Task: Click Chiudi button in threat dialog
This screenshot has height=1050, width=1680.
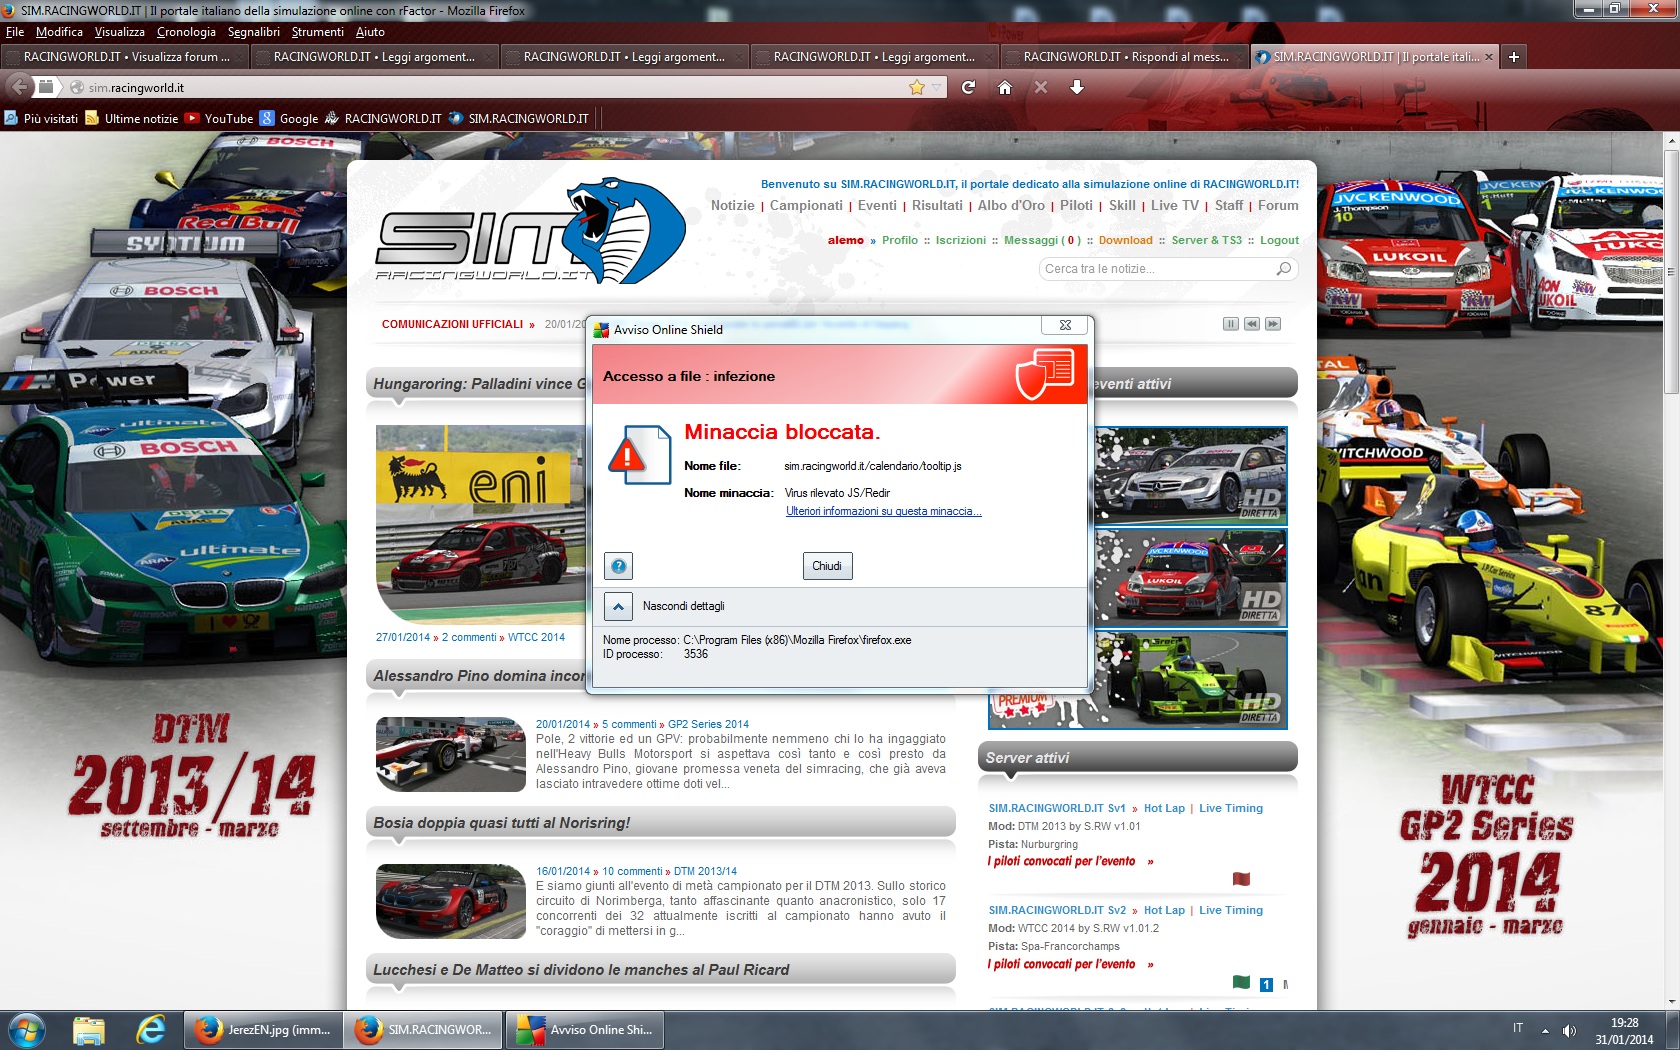Action: (827, 566)
